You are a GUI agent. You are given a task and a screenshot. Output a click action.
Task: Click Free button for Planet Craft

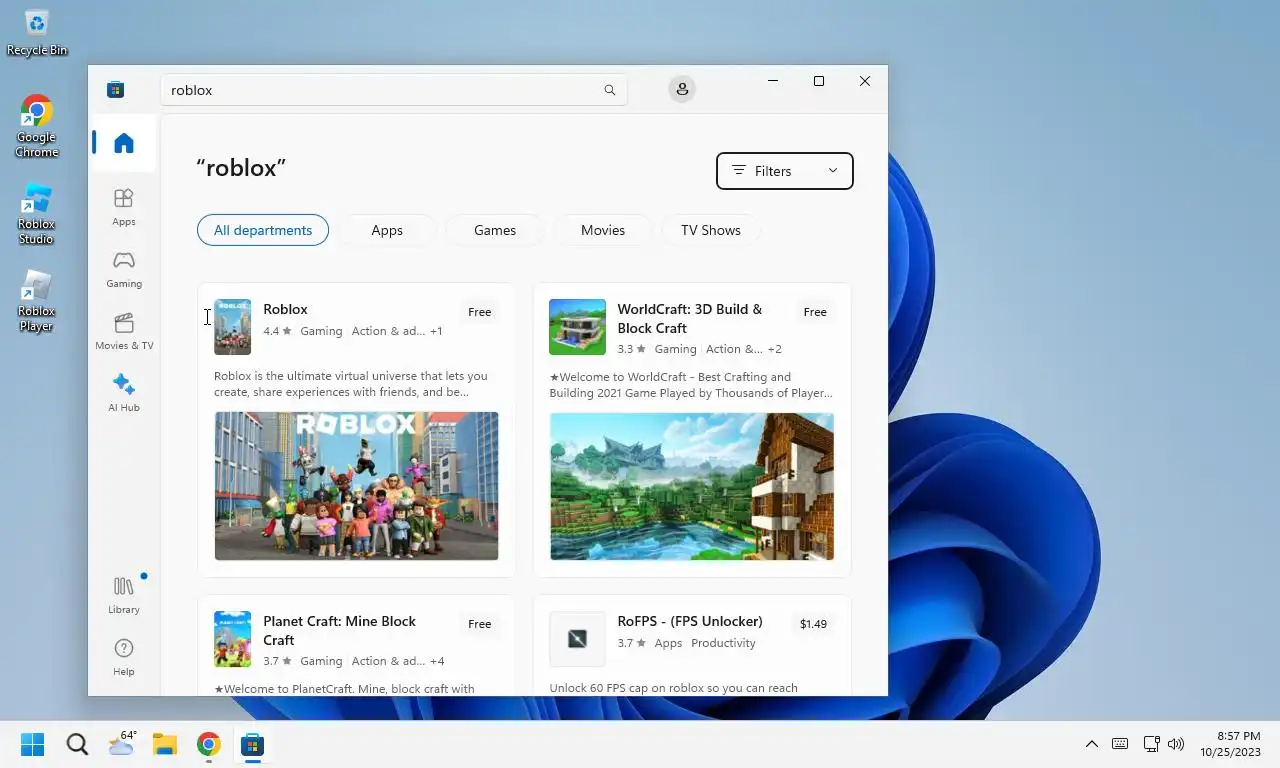tap(480, 624)
